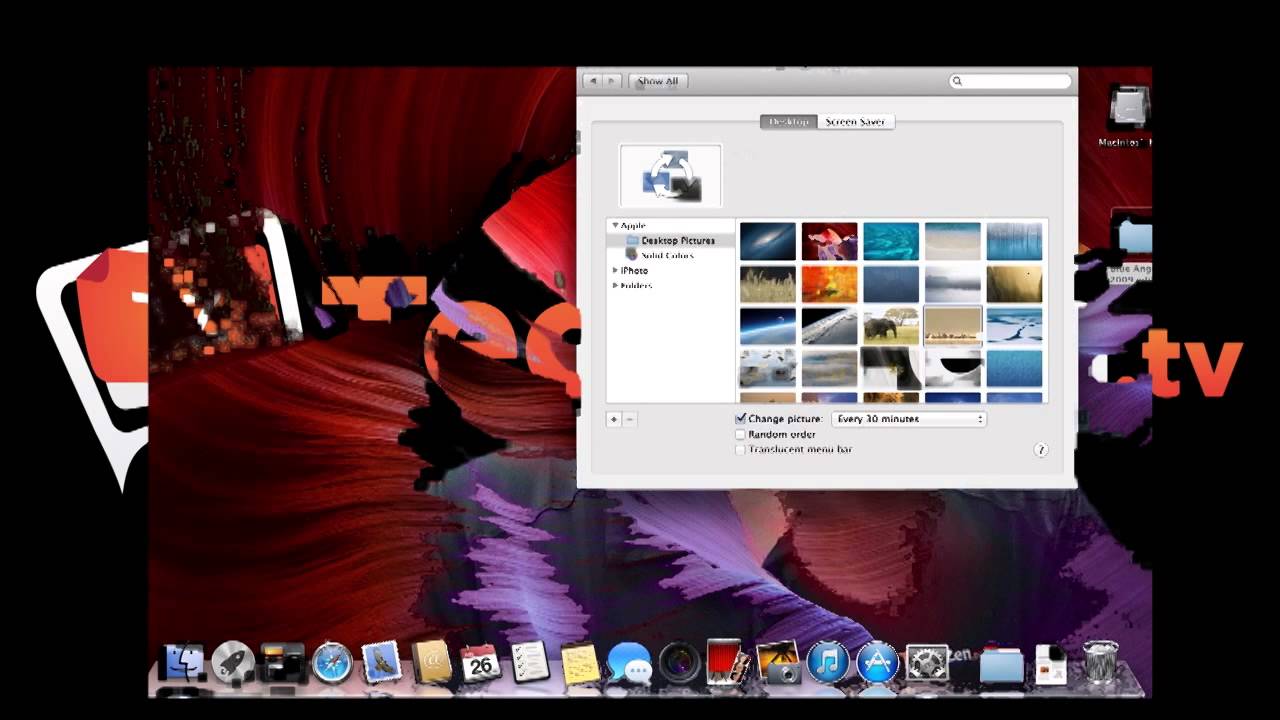1280x720 pixels.
Task: Open Safari from the Dock
Action: (331, 662)
